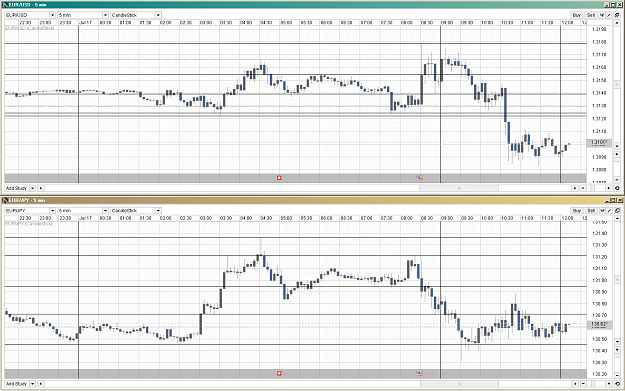Click Jul 17 date label on EUR/JPY time axis
This screenshot has width=625, height=391.
coord(85,218)
